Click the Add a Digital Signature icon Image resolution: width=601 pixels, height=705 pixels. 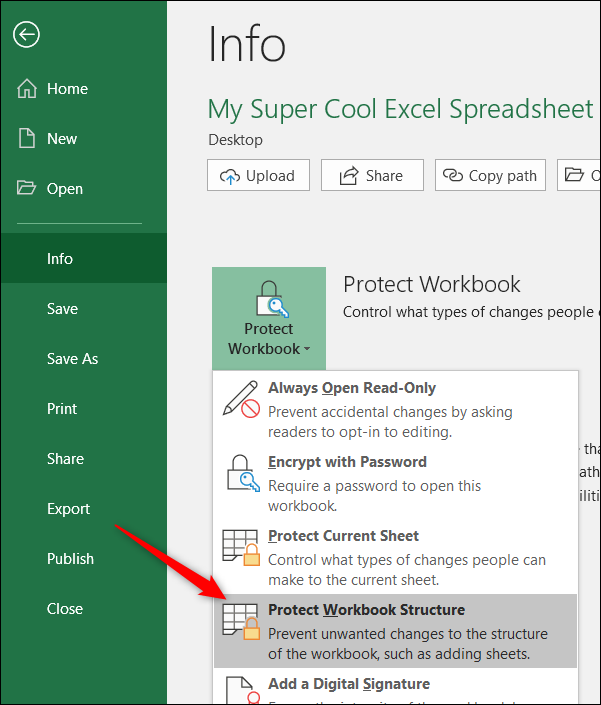pos(240,689)
